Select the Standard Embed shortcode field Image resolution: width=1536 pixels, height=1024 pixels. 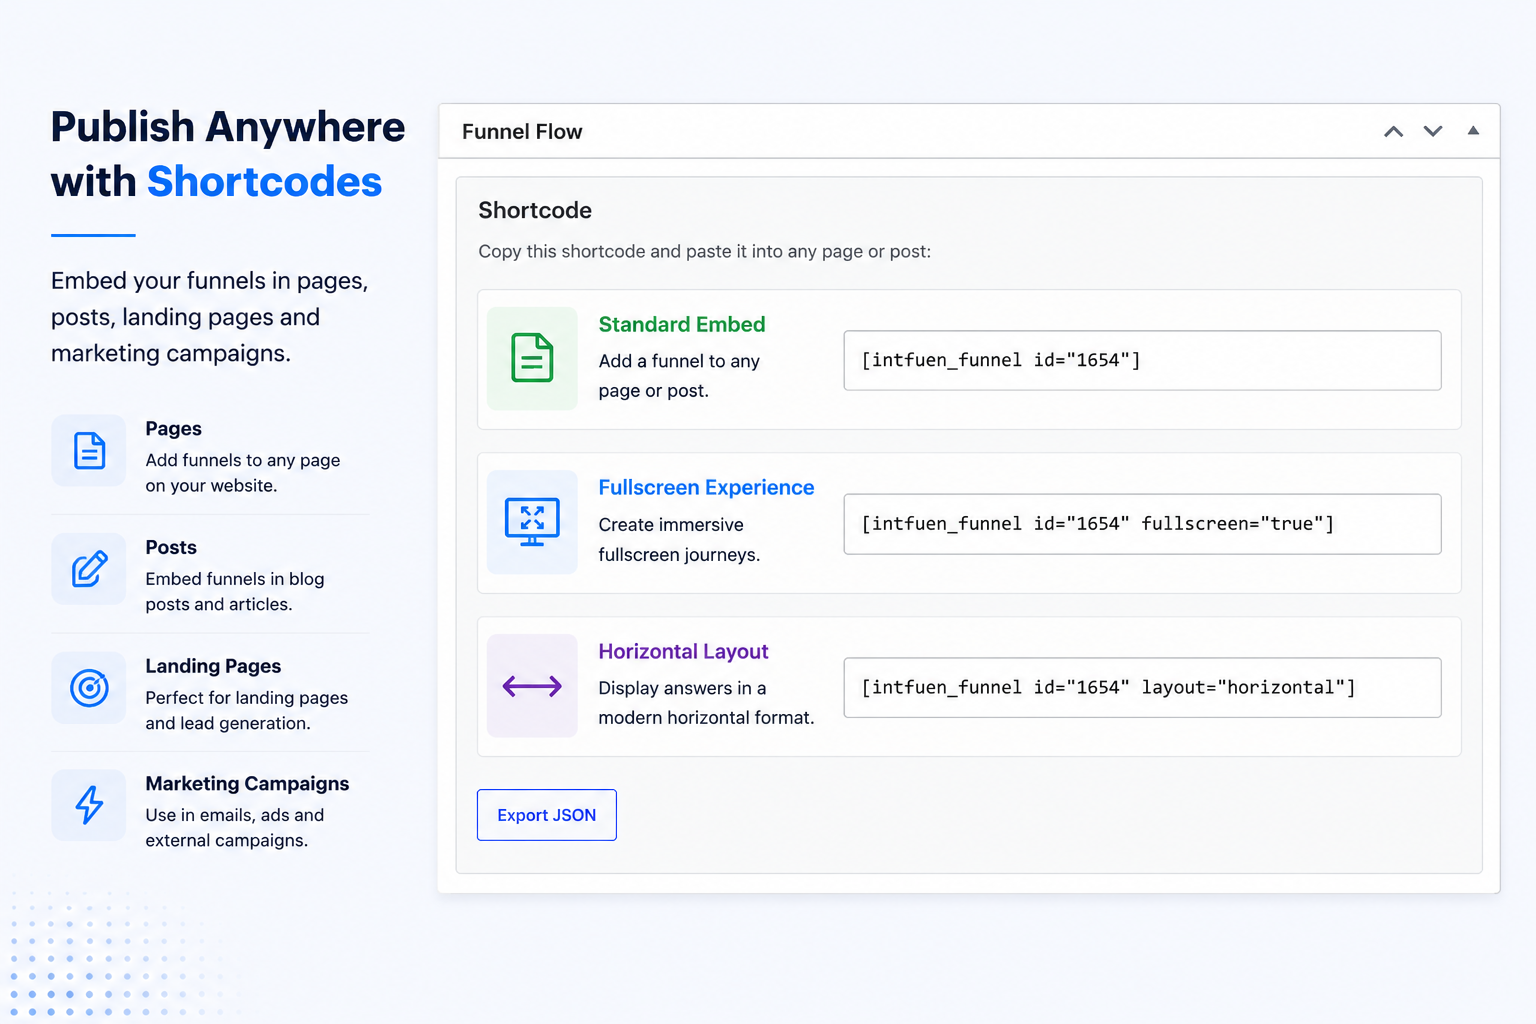point(1142,360)
